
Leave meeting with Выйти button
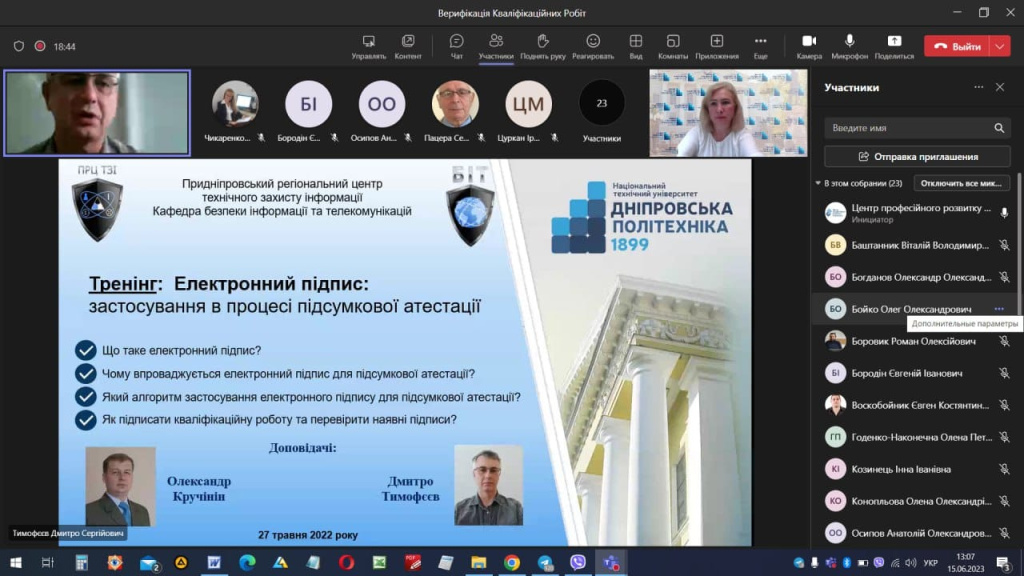click(957, 46)
